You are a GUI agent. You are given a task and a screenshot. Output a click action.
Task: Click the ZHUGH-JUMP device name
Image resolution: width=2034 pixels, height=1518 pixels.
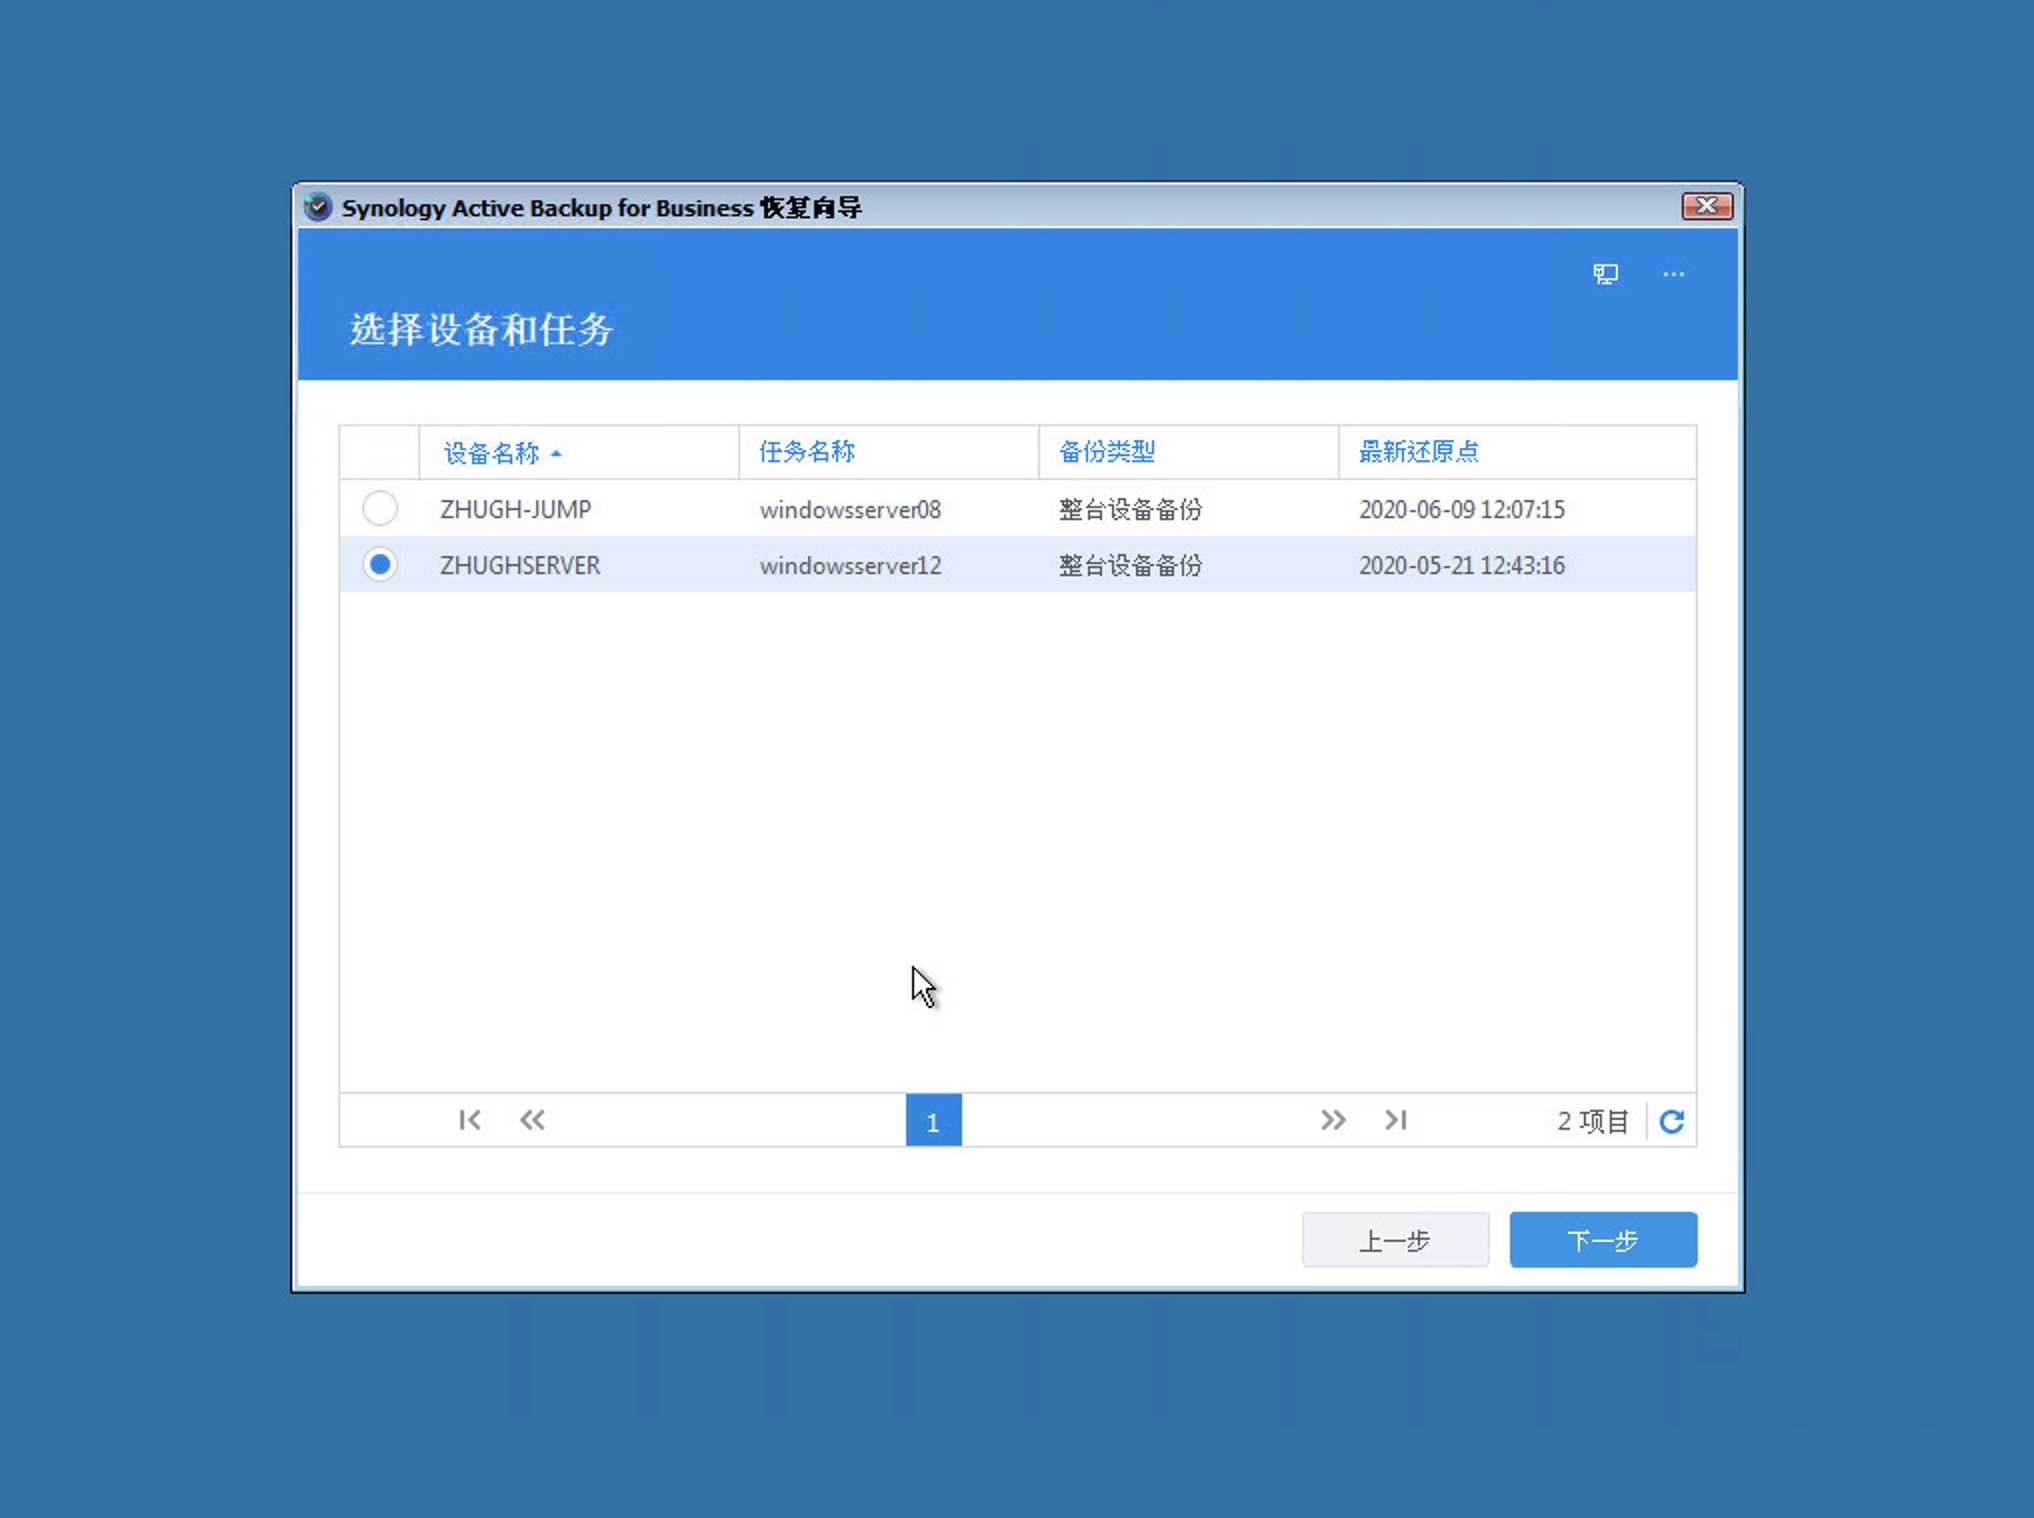516,510
